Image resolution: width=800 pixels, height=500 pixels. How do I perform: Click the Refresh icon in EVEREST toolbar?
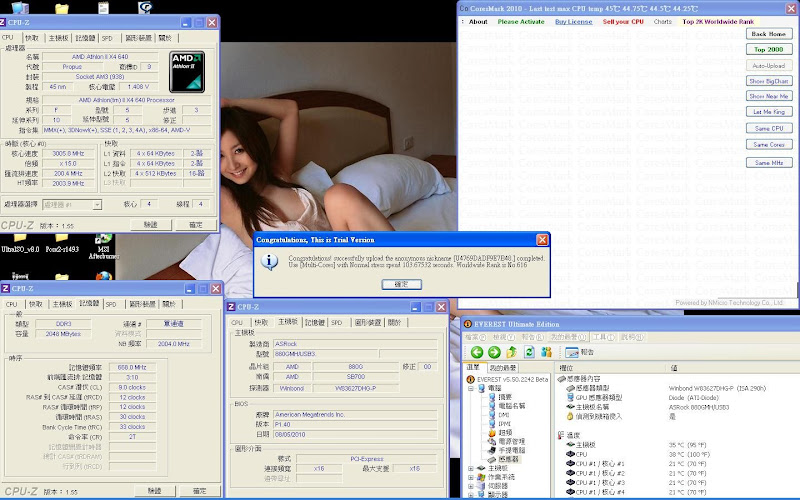click(x=528, y=352)
